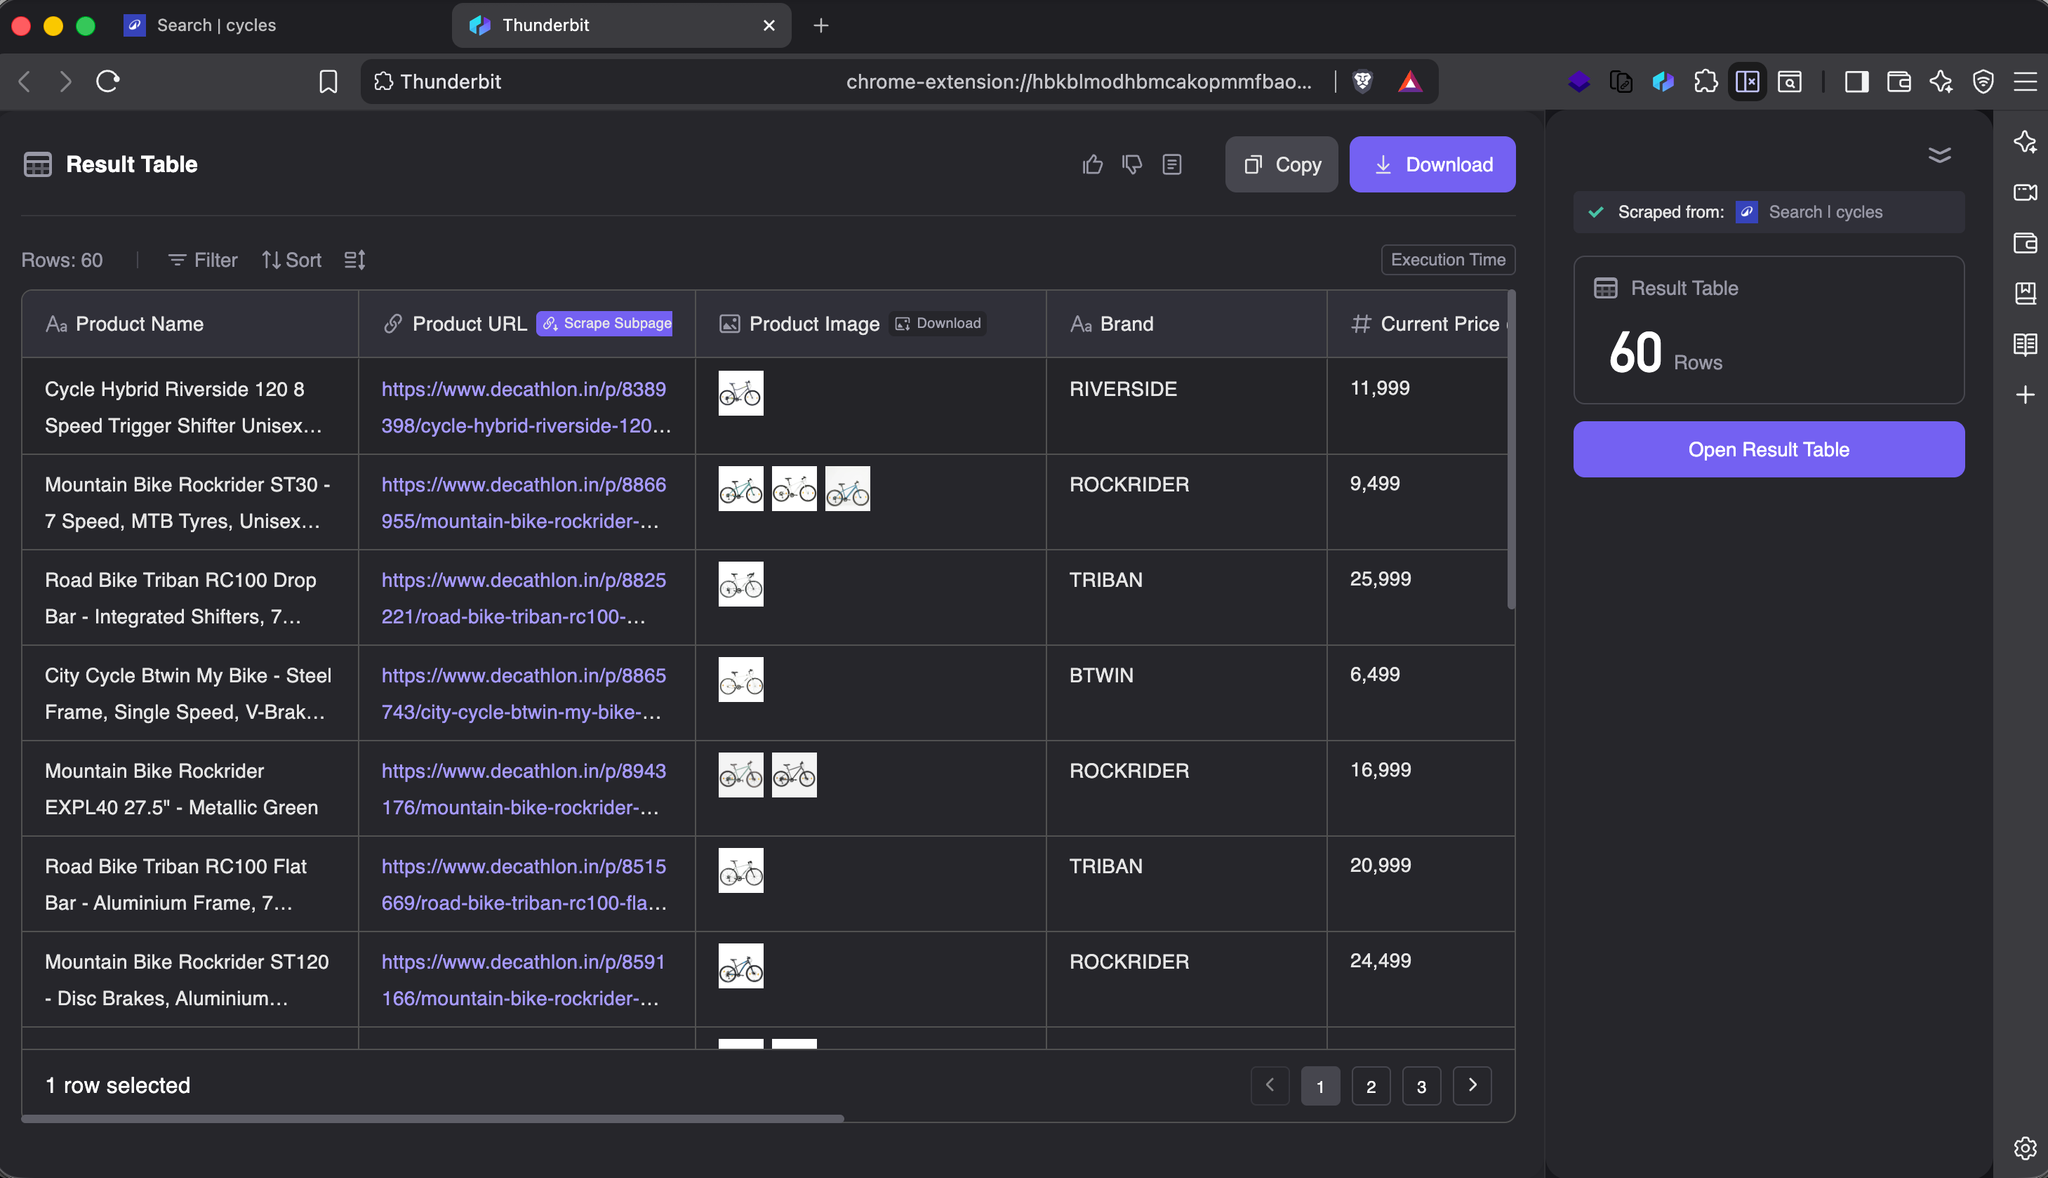Open the Rockrider ST30 product URL link
This screenshot has width=2048, height=1178.
pos(523,502)
